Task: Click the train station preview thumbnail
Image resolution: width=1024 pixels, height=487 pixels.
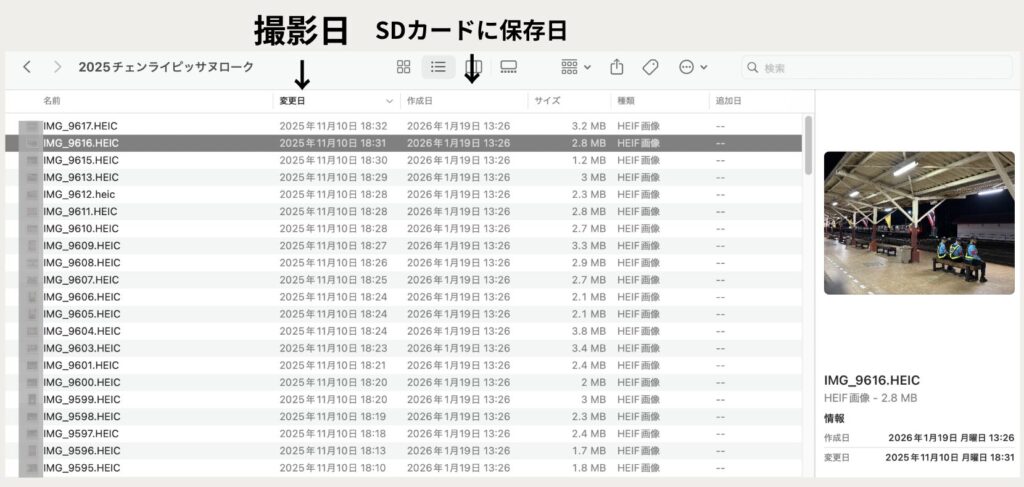Action: click(918, 223)
